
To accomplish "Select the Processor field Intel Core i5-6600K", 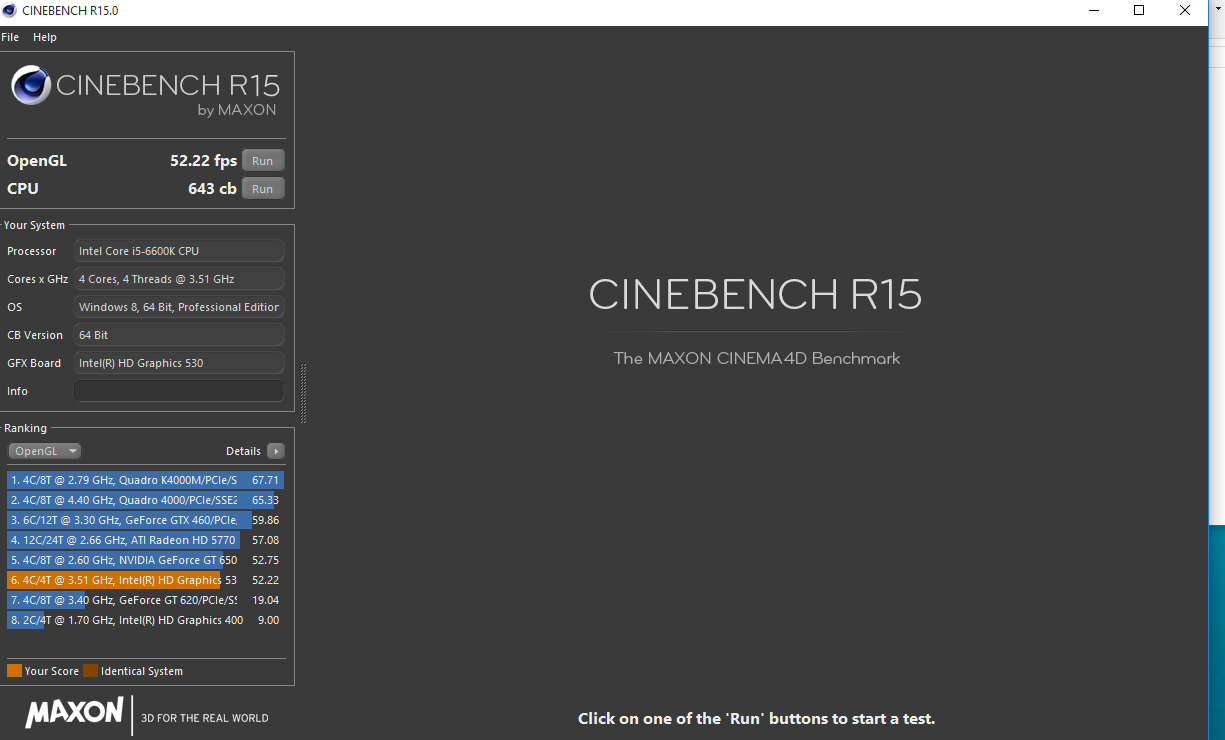I will coord(179,251).
